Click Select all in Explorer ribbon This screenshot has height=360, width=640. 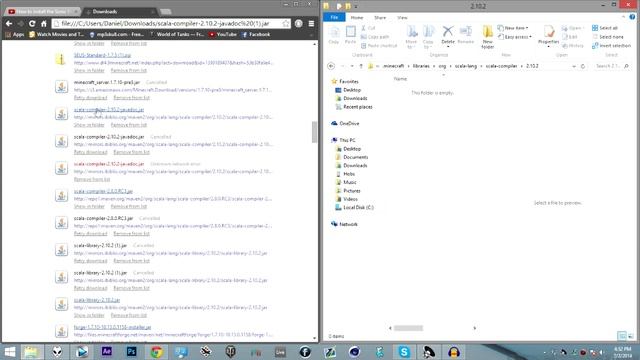(x=604, y=28)
